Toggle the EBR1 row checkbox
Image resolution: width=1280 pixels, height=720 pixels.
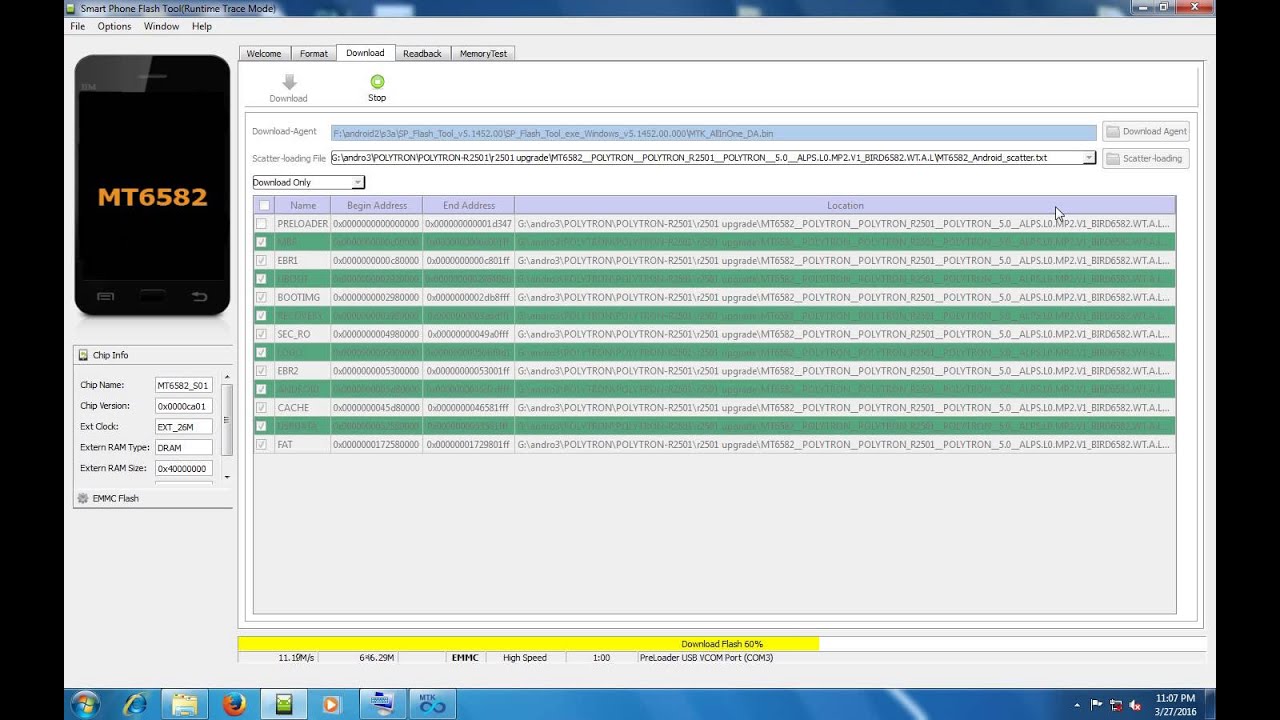pos(262,261)
